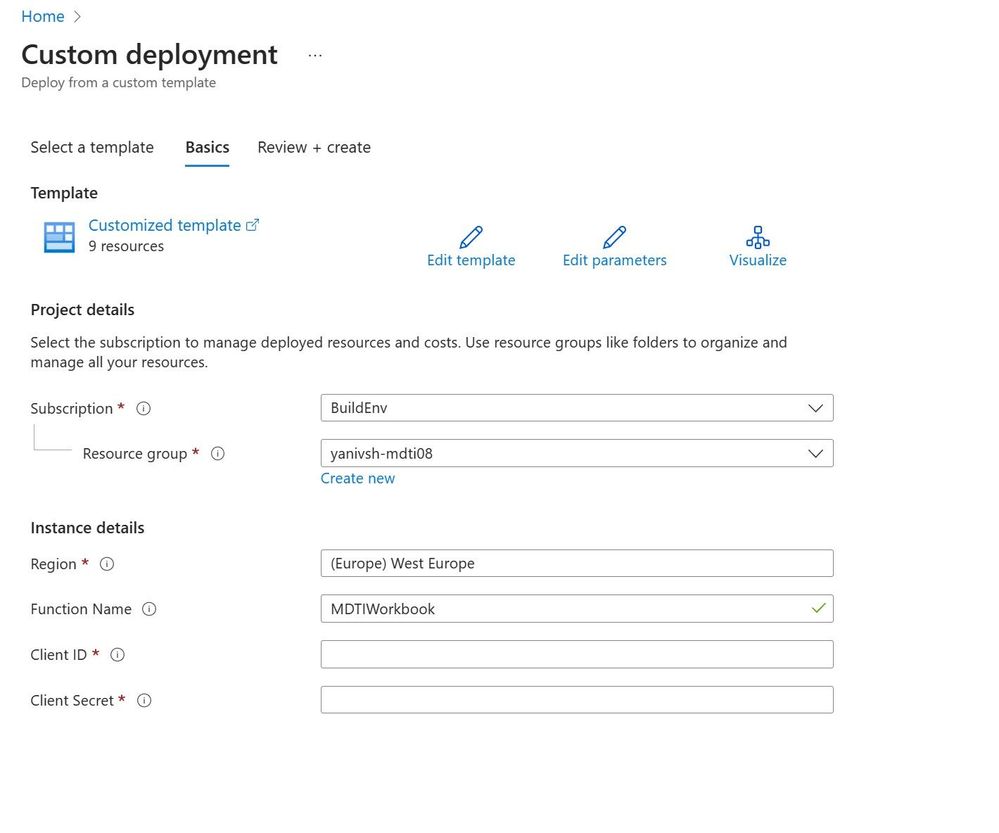Viewport: 999px width, 833px height.
Task: Go to the Review + create tab
Action: tap(313, 147)
